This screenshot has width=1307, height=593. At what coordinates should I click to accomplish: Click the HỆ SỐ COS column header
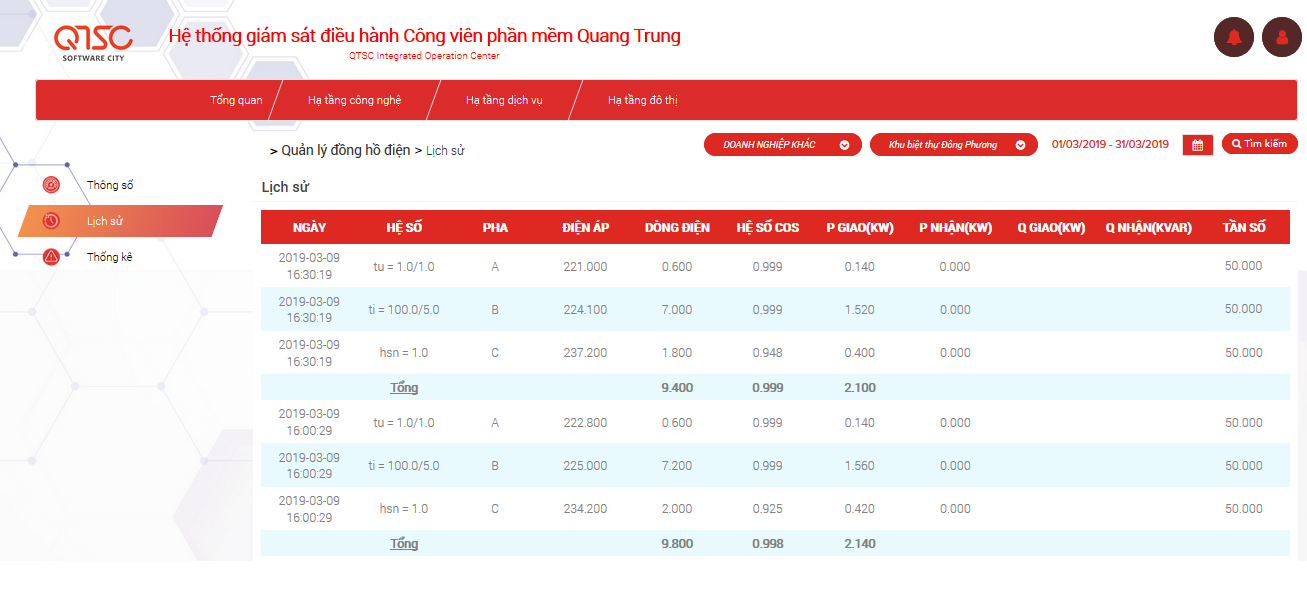[768, 228]
